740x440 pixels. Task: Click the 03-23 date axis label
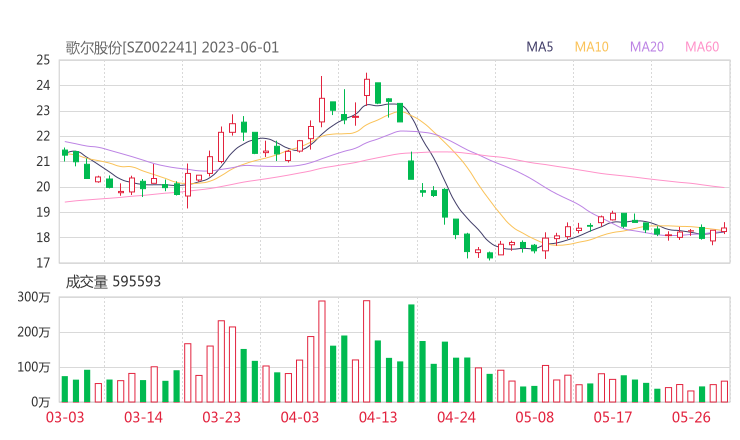(221, 417)
